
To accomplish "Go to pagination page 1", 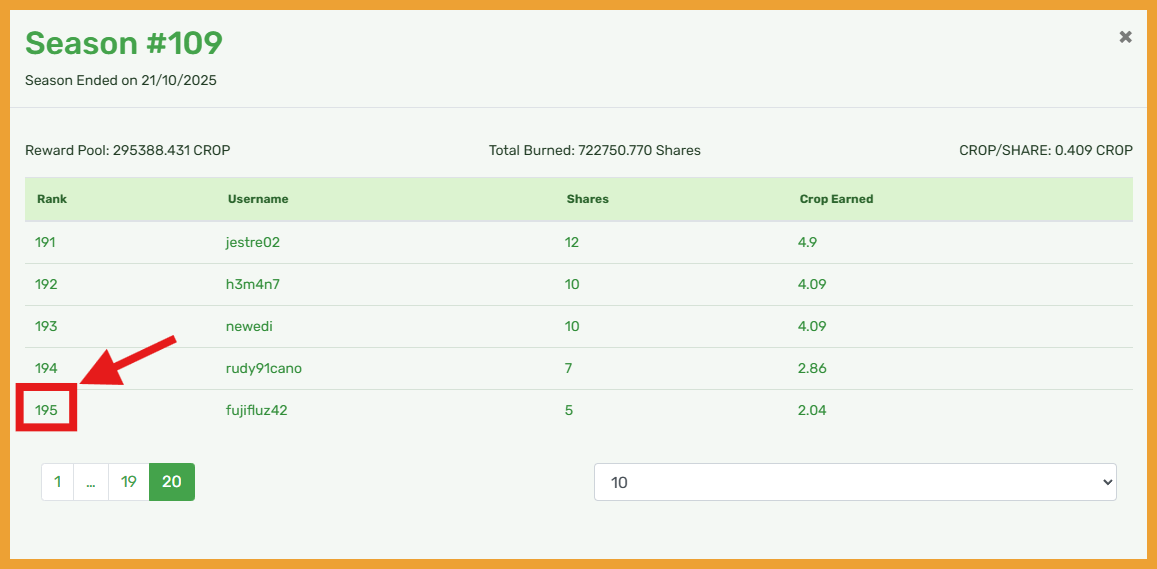I will pyautogui.click(x=58, y=482).
